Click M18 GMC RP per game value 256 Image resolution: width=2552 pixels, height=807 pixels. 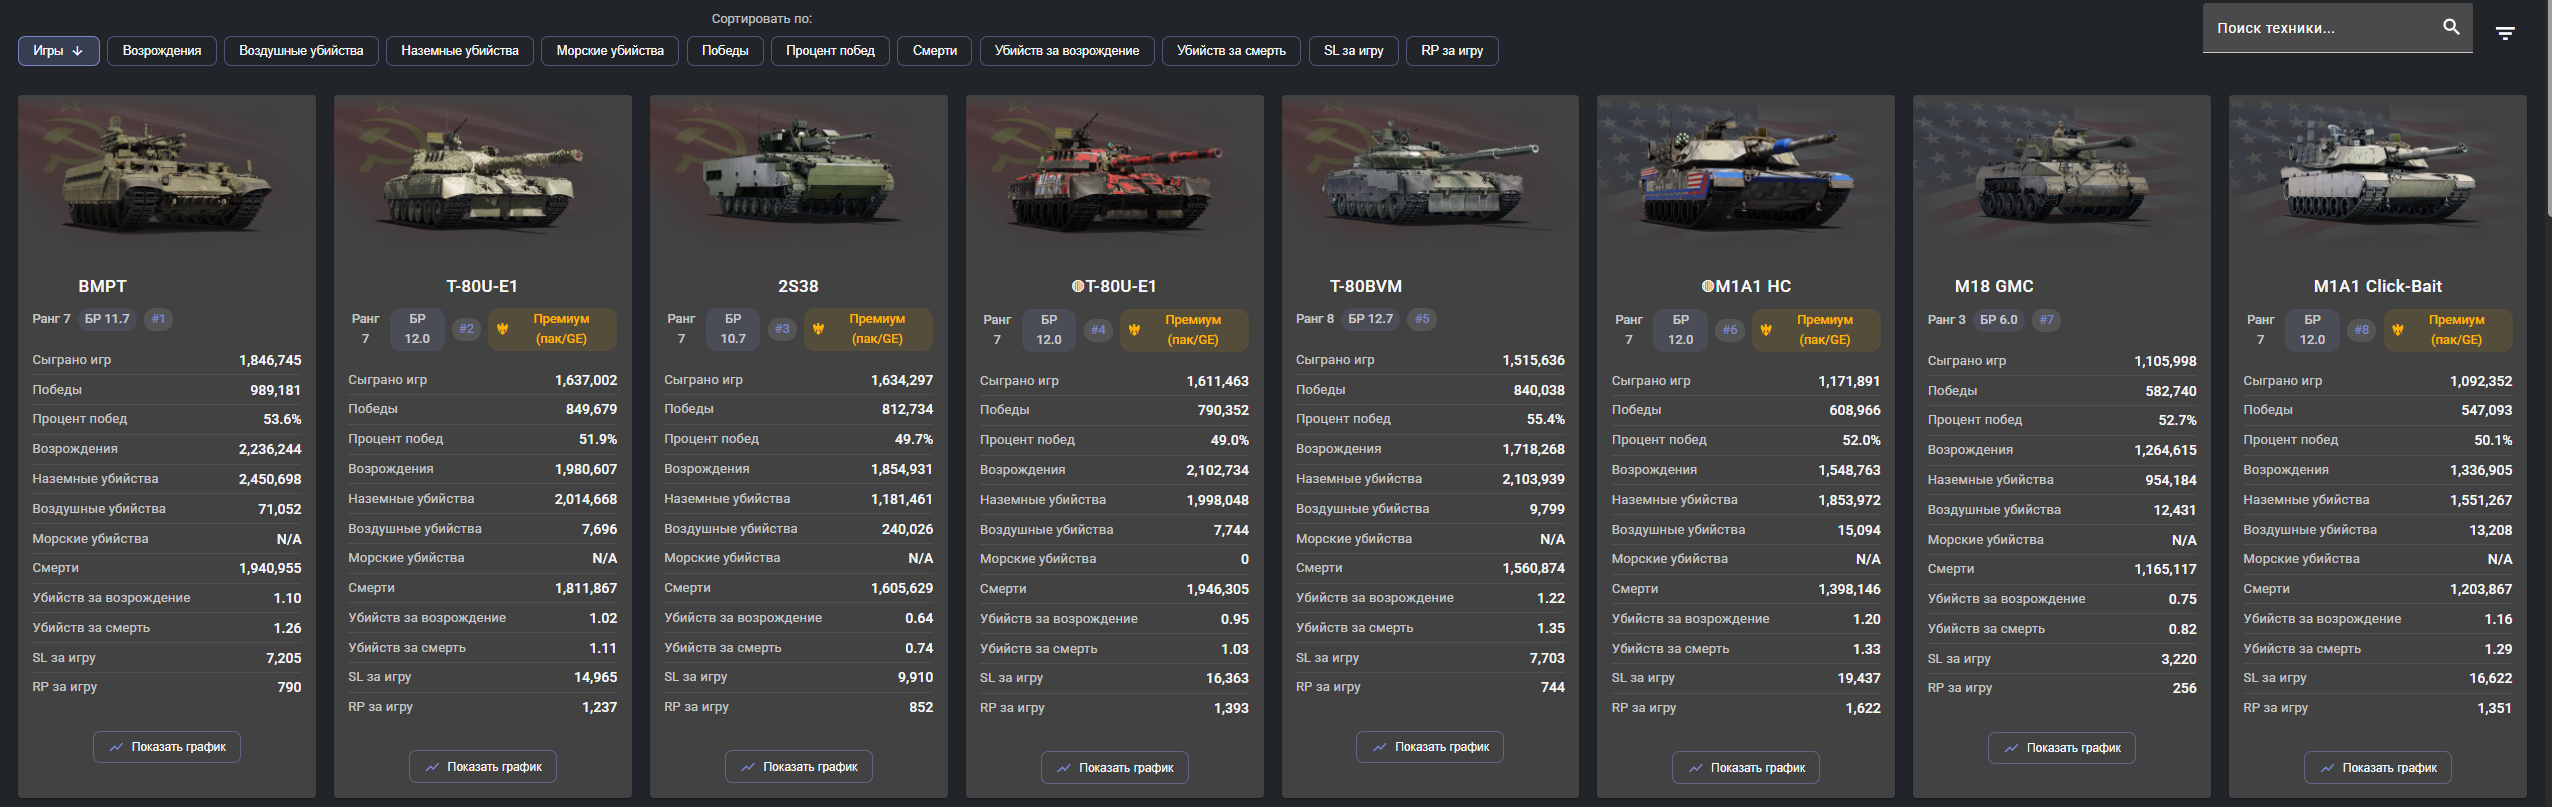tap(2184, 688)
